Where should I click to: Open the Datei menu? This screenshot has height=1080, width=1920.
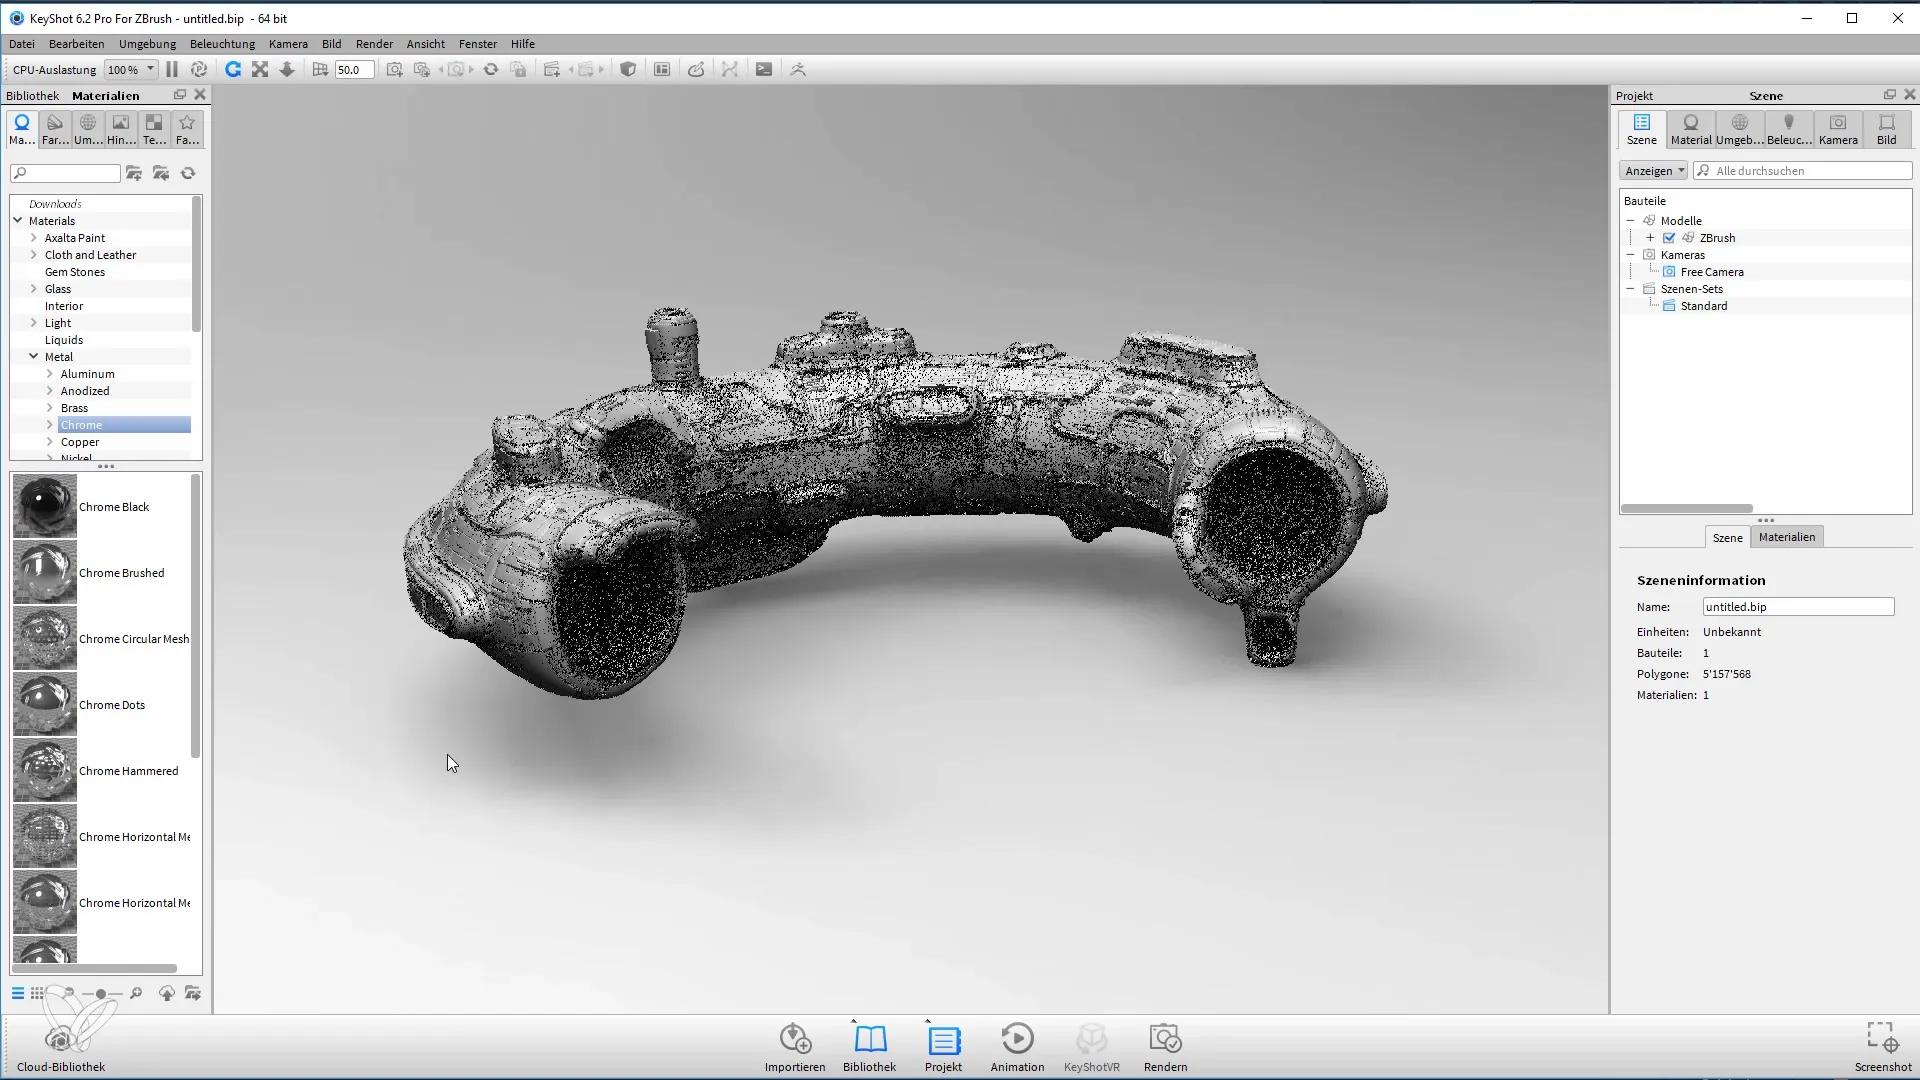click(x=22, y=44)
